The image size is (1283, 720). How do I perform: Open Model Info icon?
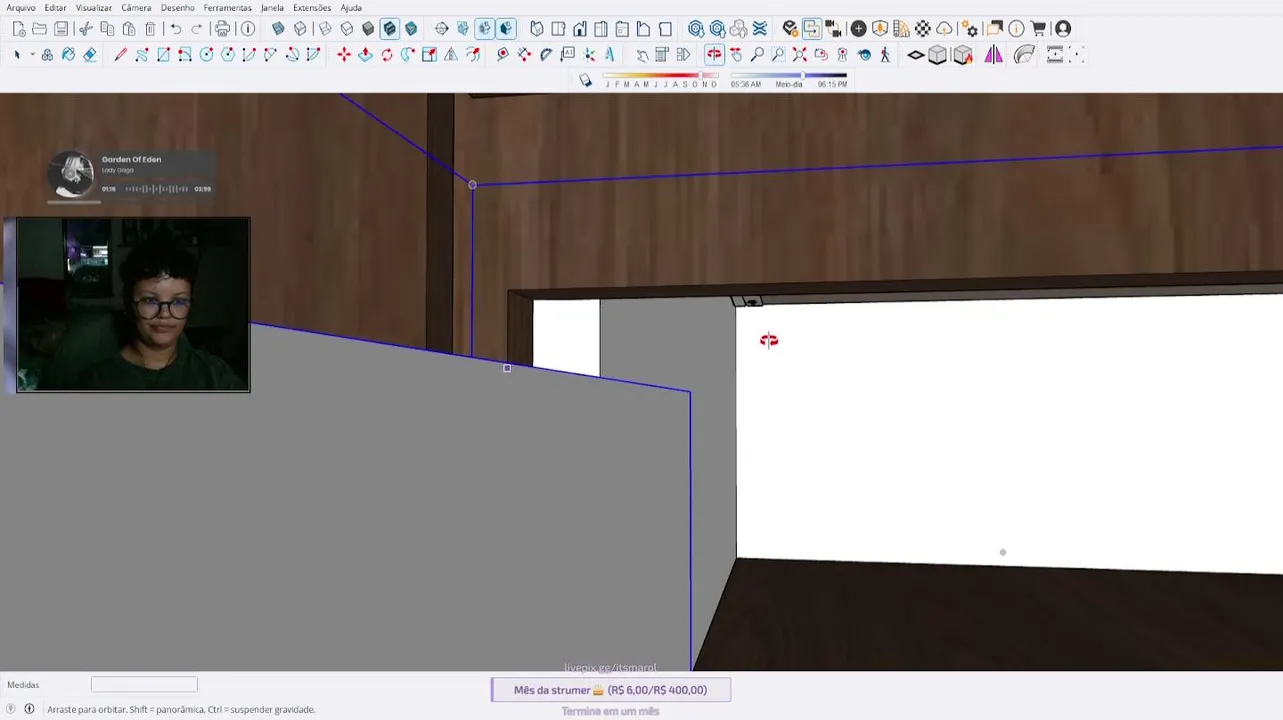click(248, 29)
